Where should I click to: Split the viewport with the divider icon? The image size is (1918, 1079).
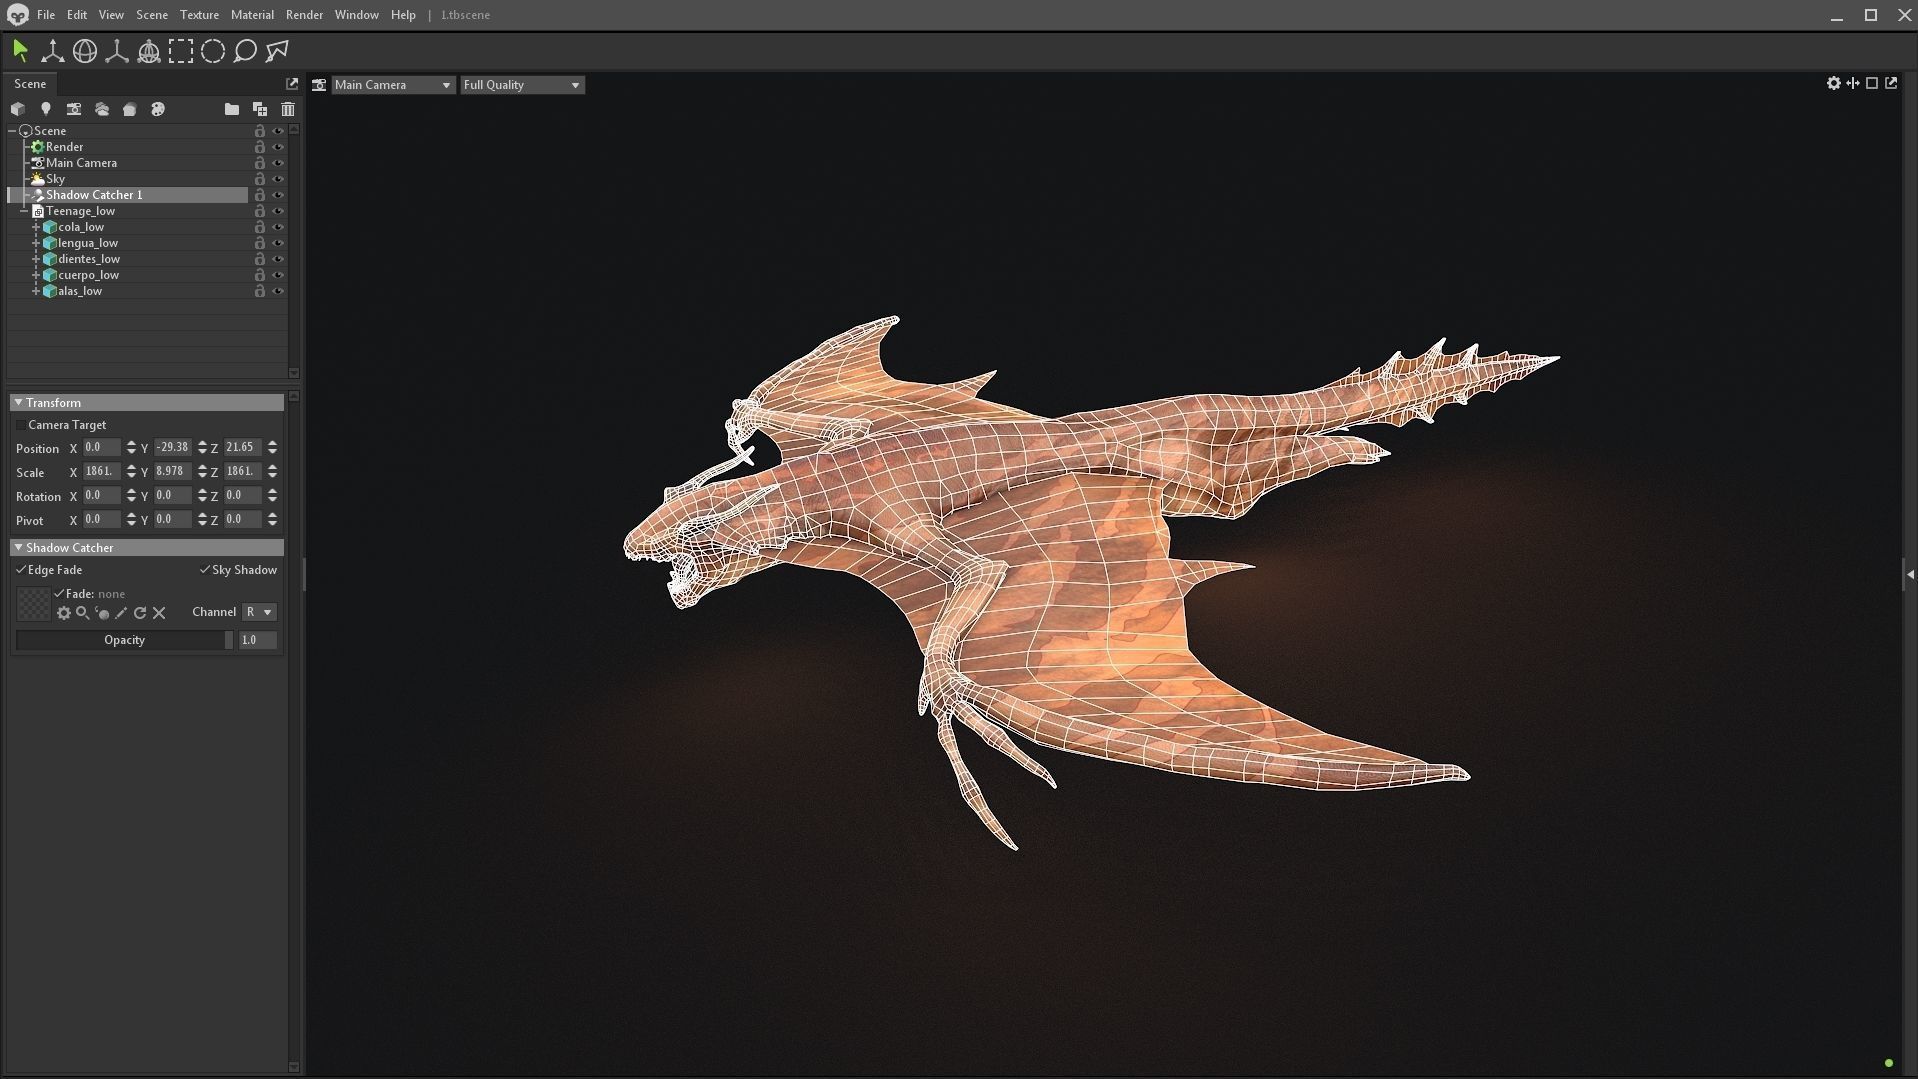(1853, 84)
